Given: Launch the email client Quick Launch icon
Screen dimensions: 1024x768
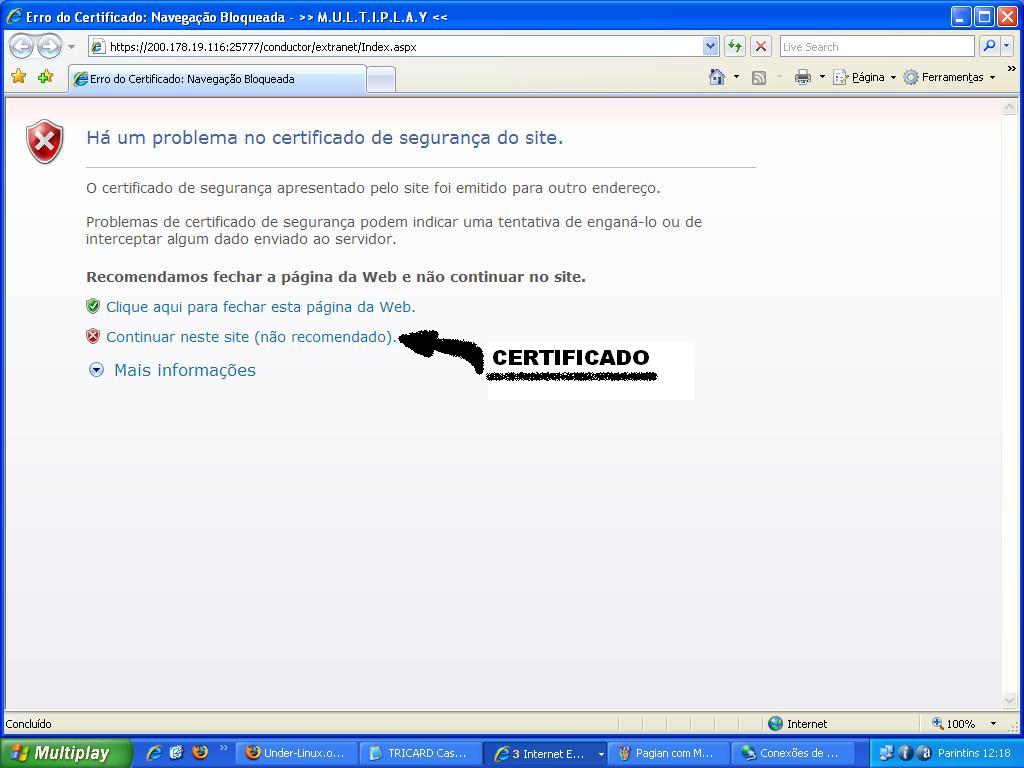Looking at the screenshot, I should [x=176, y=752].
